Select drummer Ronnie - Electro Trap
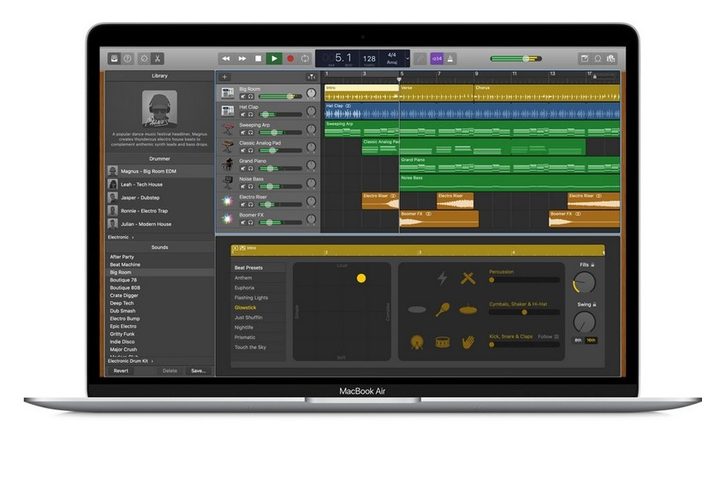This screenshot has height=480, width=720. coord(160,211)
